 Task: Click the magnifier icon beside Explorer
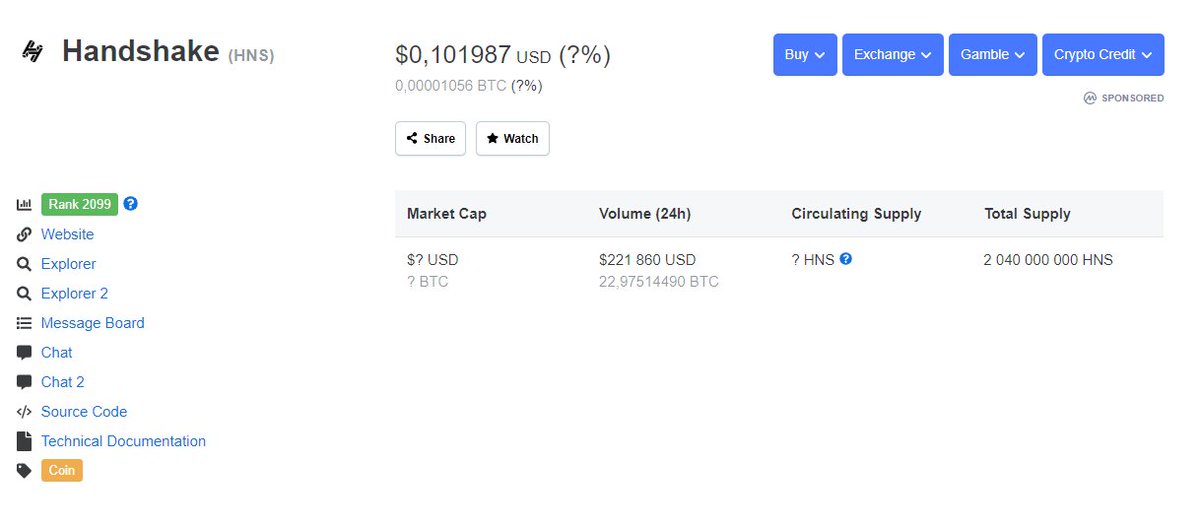click(24, 264)
